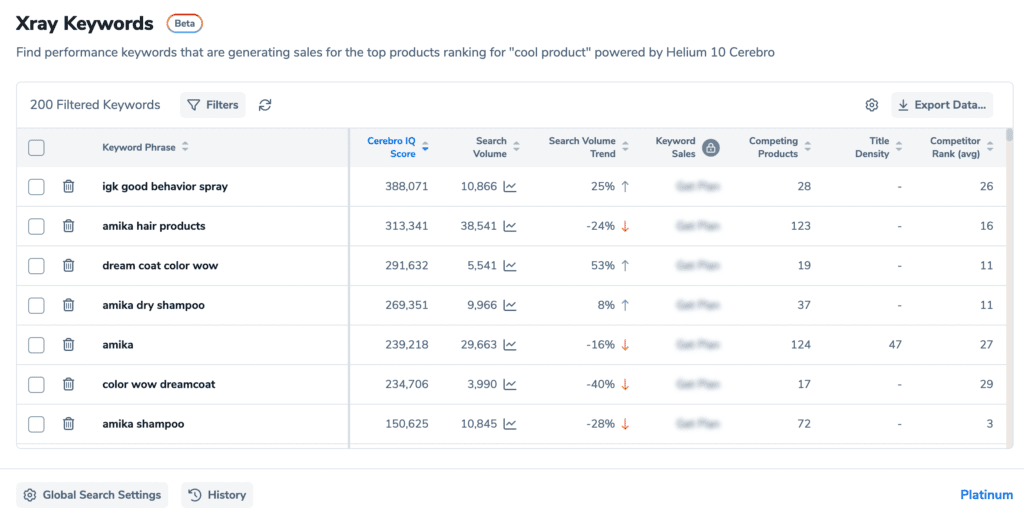Click competing products value 124

[x=799, y=345]
